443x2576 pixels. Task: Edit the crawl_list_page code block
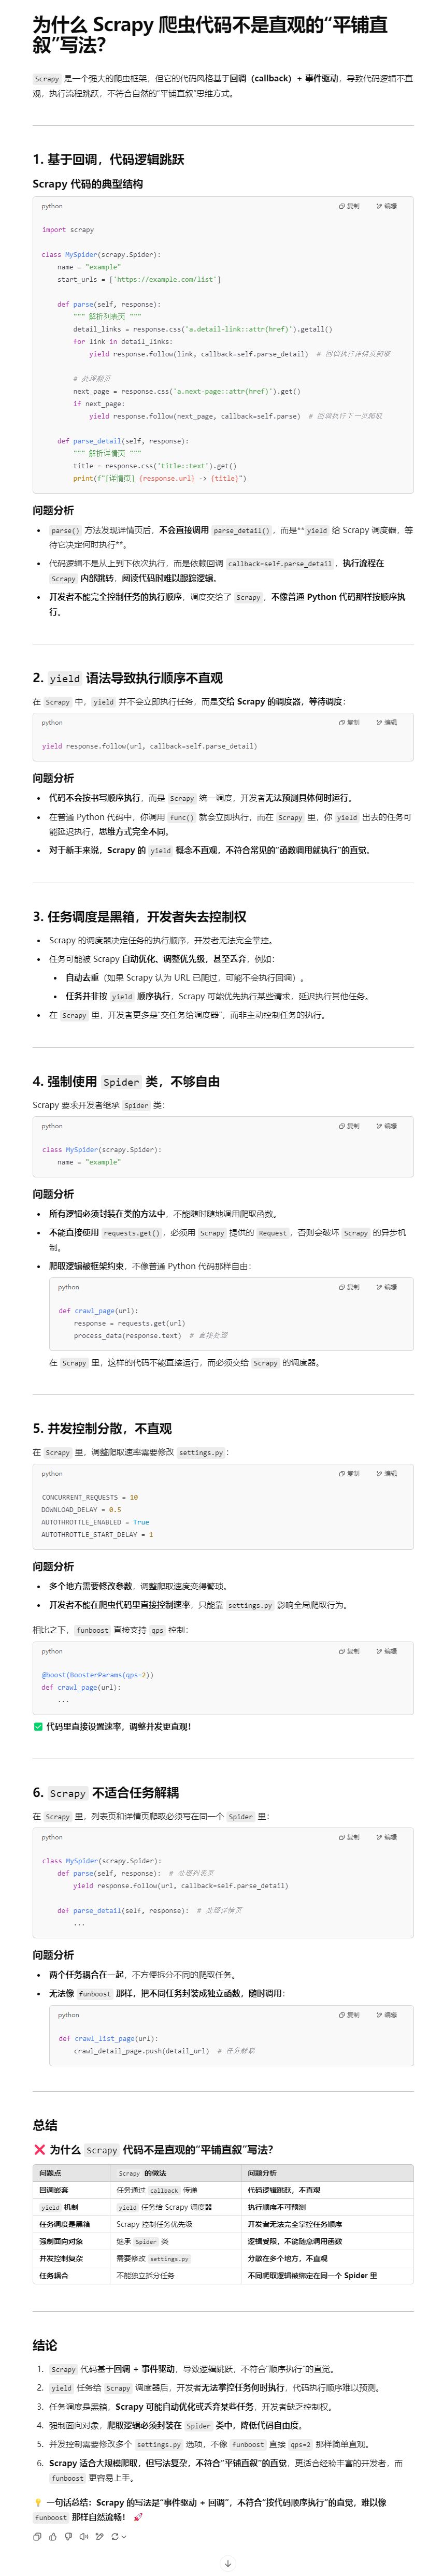point(387,2015)
